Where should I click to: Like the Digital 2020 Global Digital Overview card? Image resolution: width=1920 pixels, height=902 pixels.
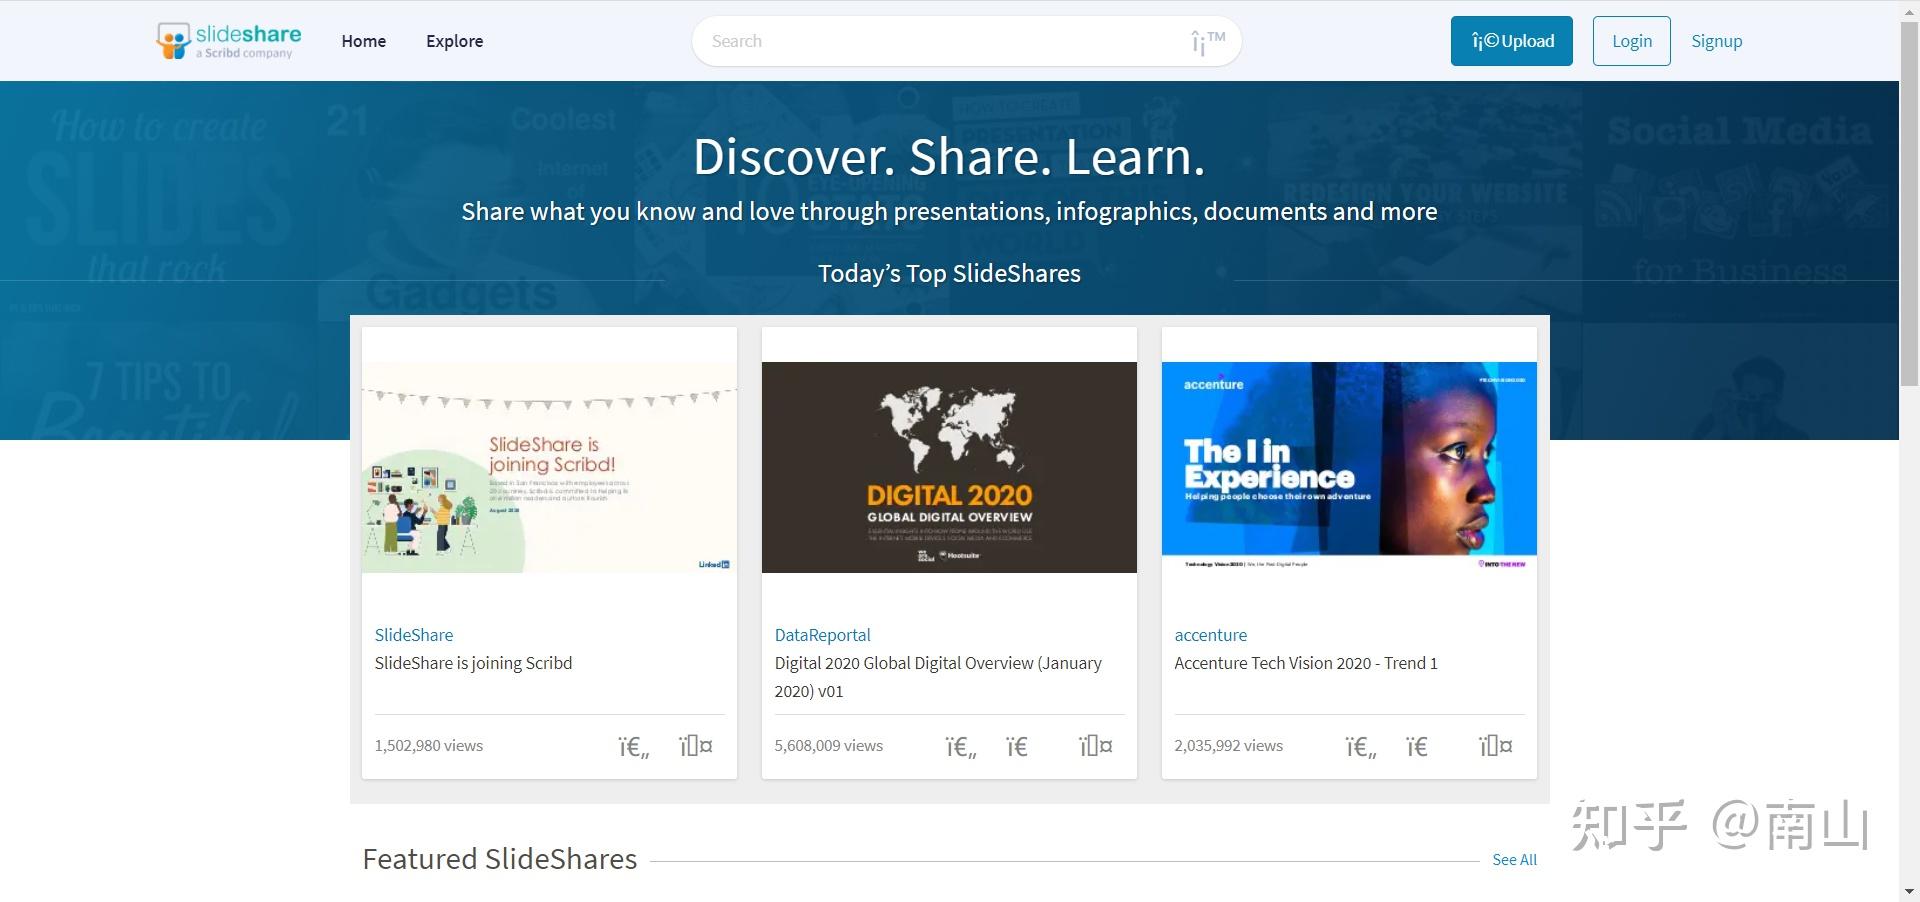pyautogui.click(x=960, y=747)
